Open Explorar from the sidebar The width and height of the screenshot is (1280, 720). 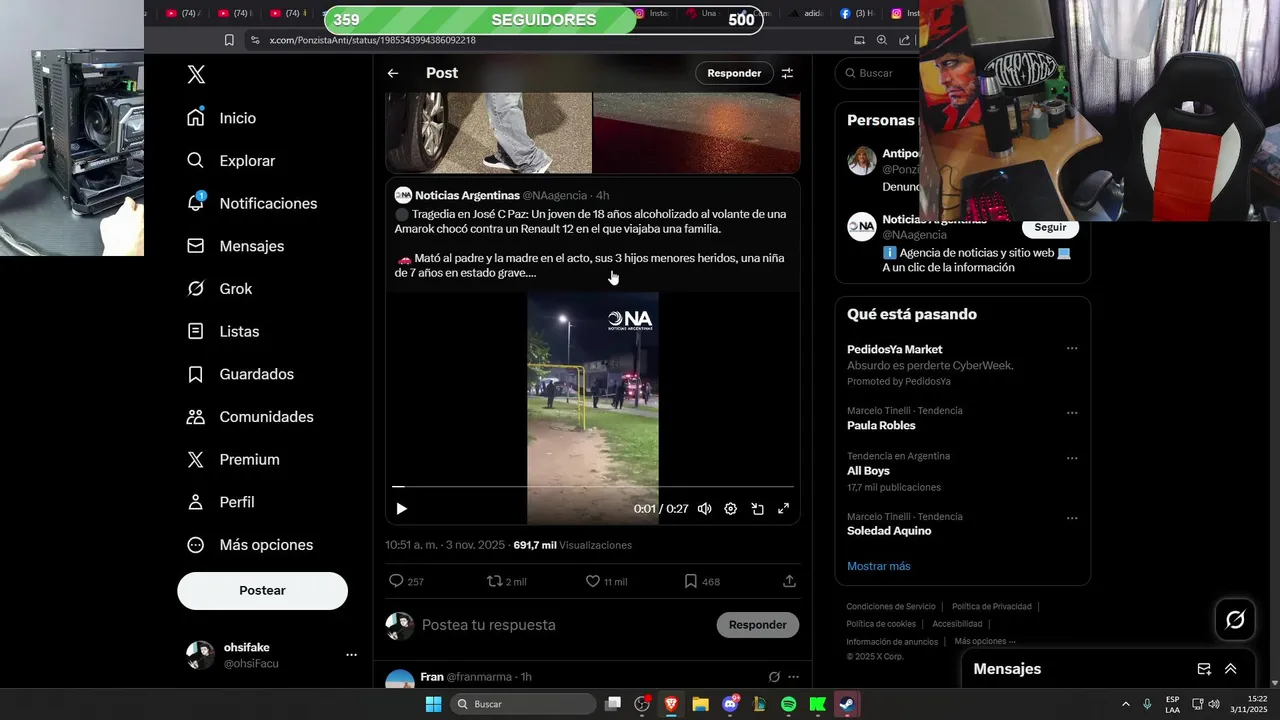(230, 161)
